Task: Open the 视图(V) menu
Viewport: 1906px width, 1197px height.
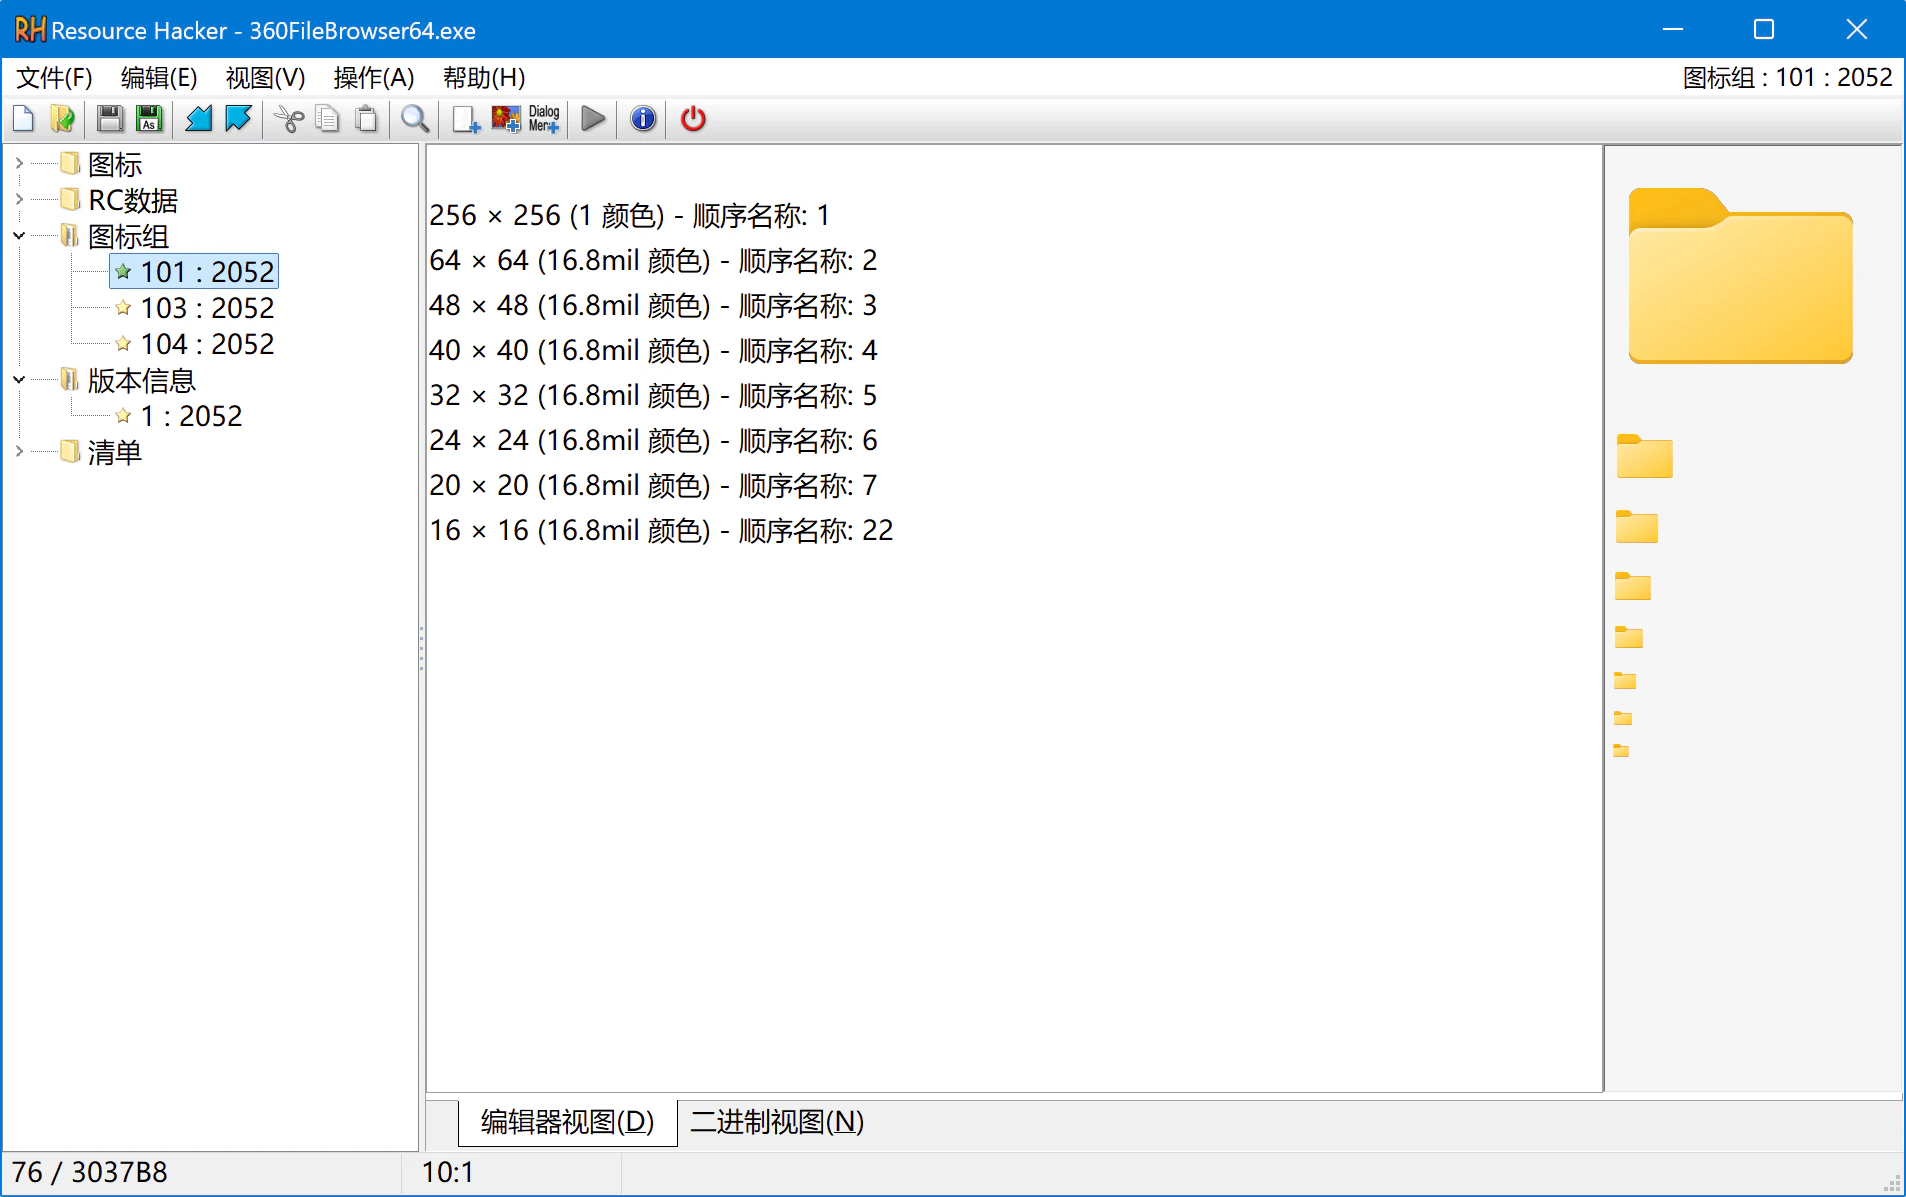Action: click(265, 78)
